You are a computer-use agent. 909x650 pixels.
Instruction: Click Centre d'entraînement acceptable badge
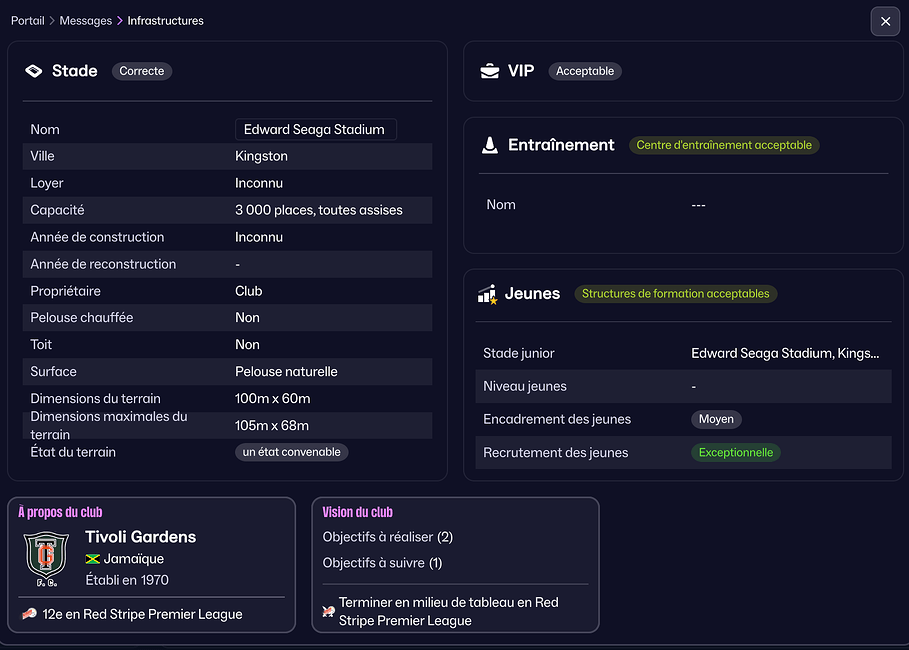coord(724,145)
